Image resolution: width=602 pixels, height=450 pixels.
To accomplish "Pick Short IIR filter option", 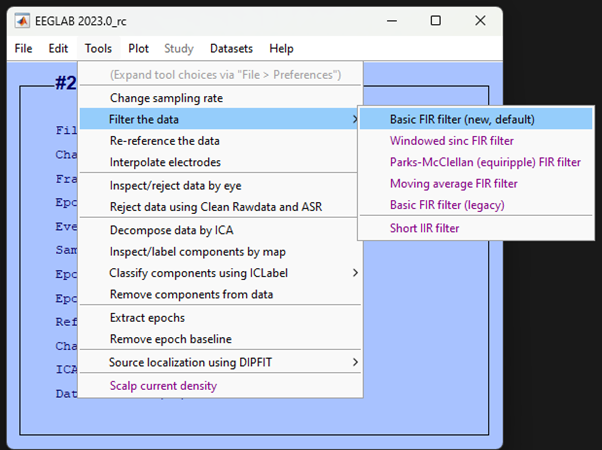I will point(425,228).
